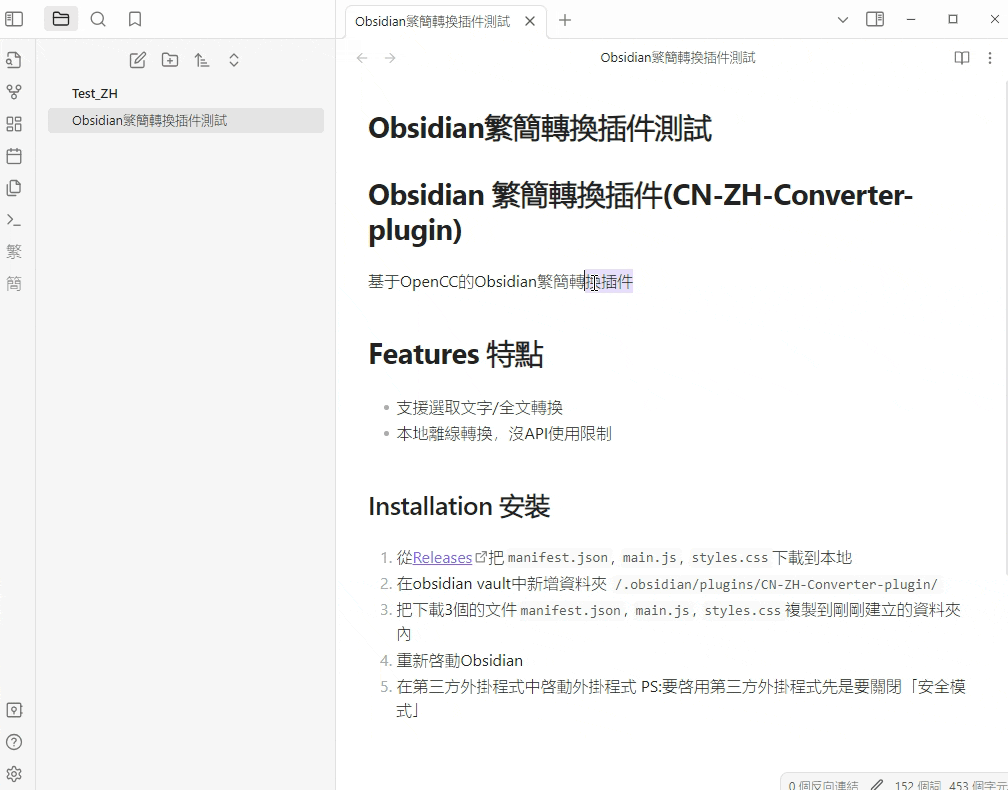Click styles.css code in step 1

(730, 557)
